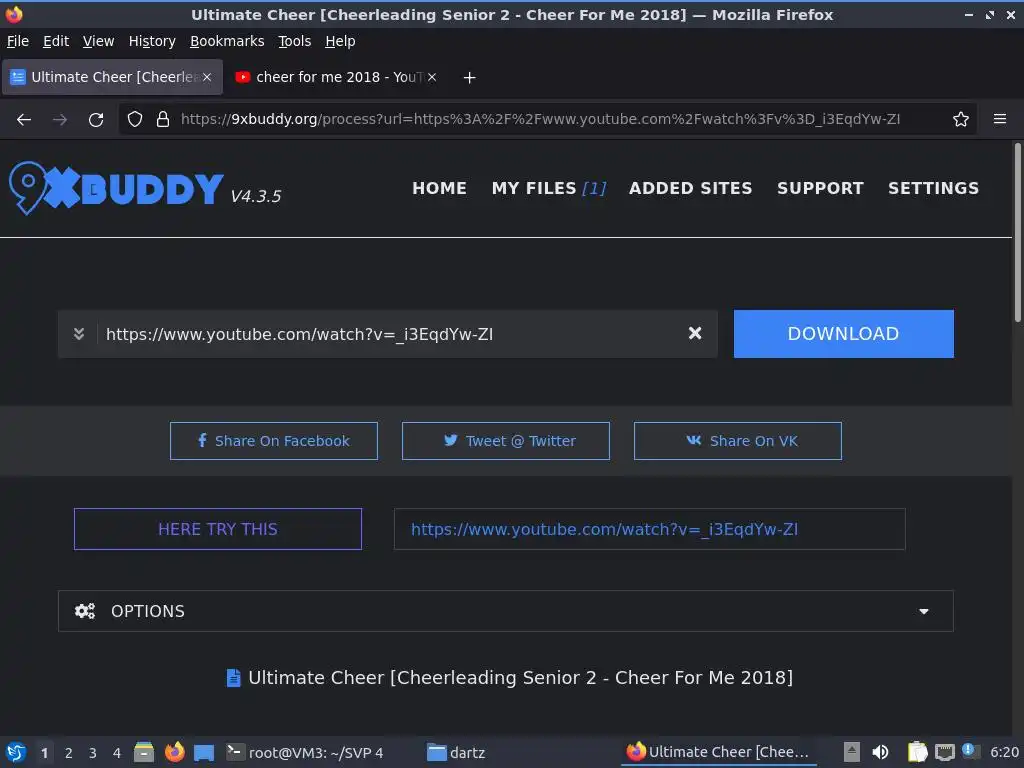Bookmark this page with the star icon
This screenshot has width=1024, height=768.
961,120
